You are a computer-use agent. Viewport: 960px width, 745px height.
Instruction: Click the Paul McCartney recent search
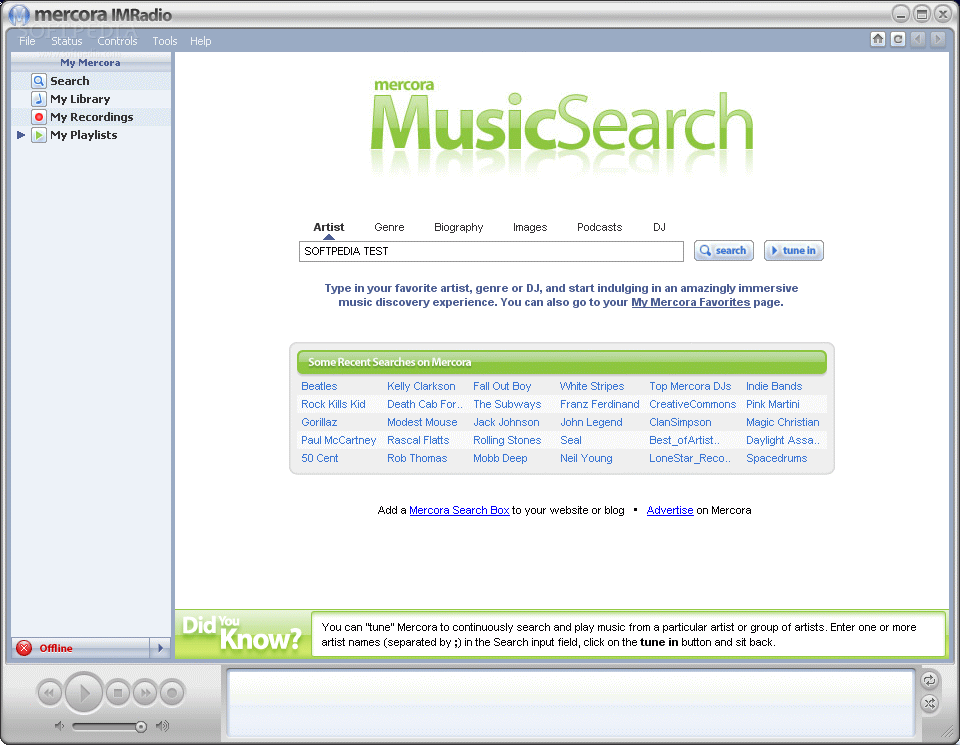[x=339, y=440]
